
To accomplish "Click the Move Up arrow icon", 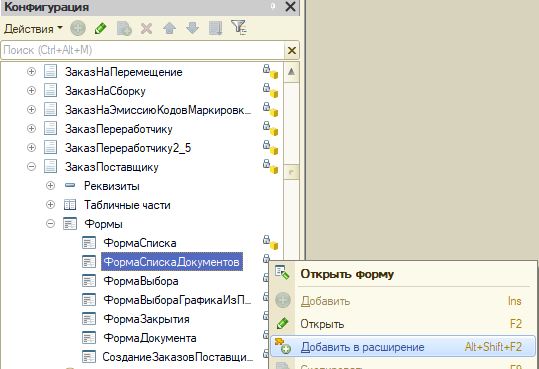I will 169,28.
